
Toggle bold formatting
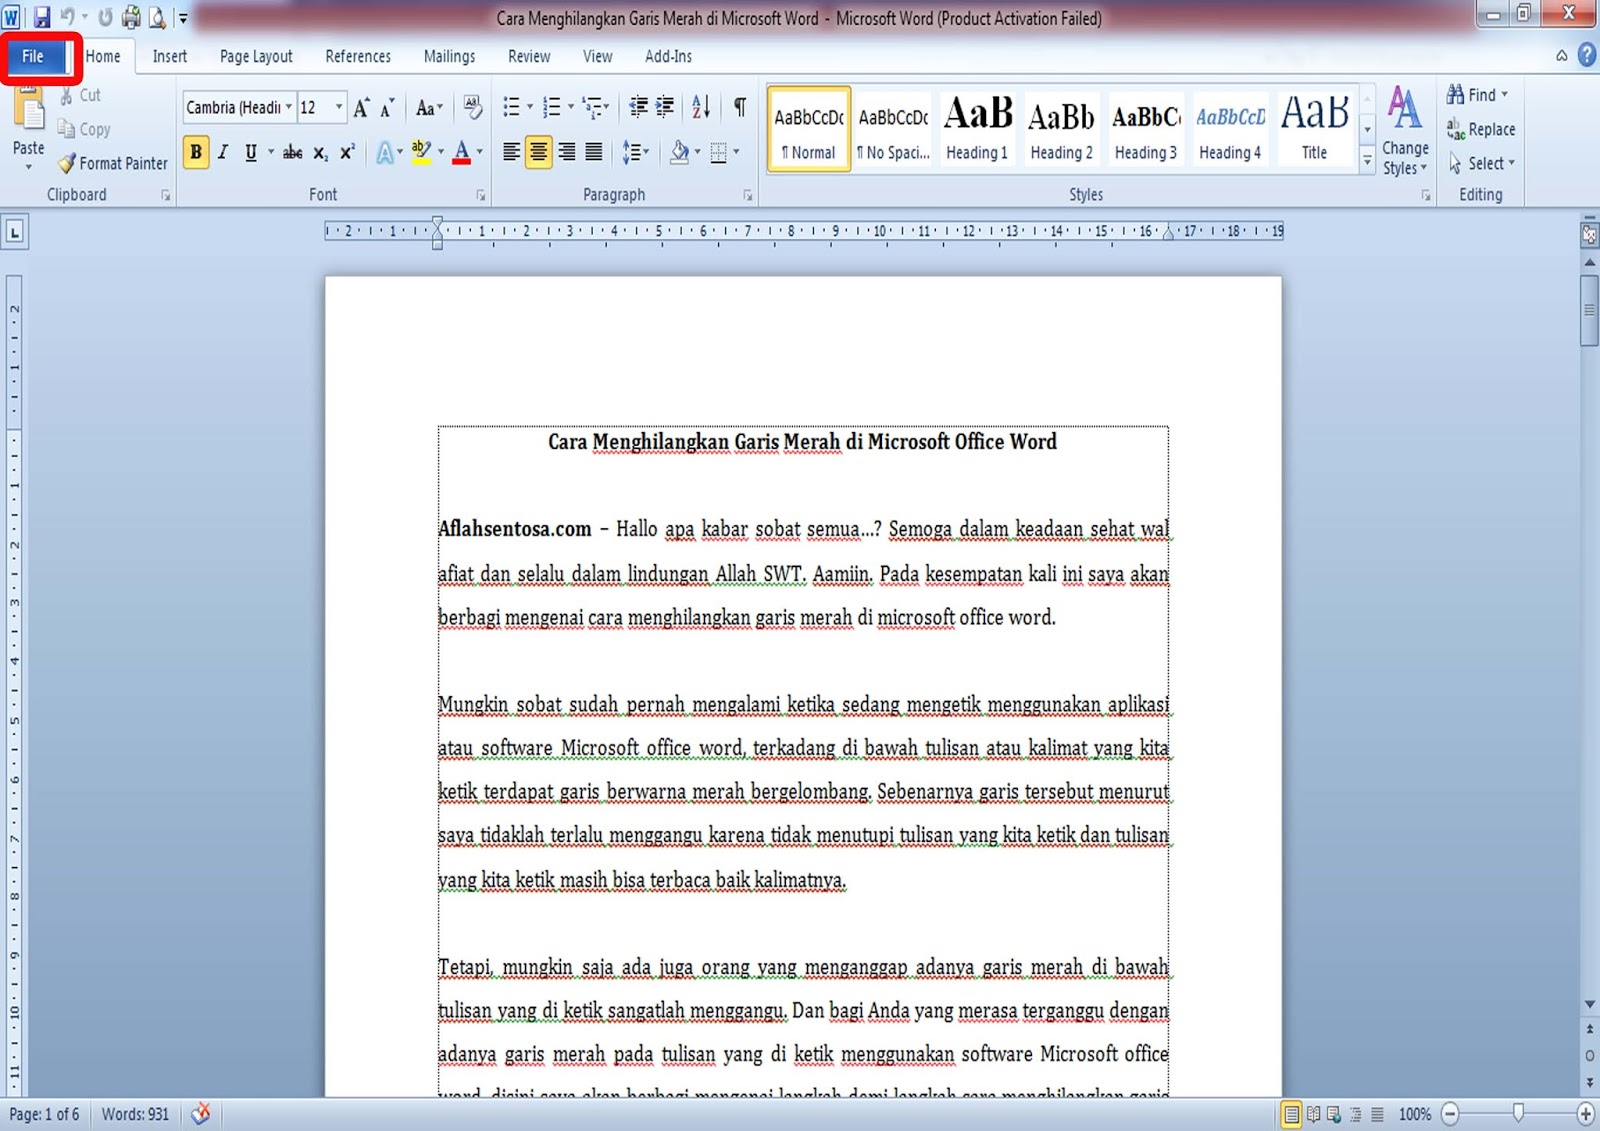(x=196, y=152)
